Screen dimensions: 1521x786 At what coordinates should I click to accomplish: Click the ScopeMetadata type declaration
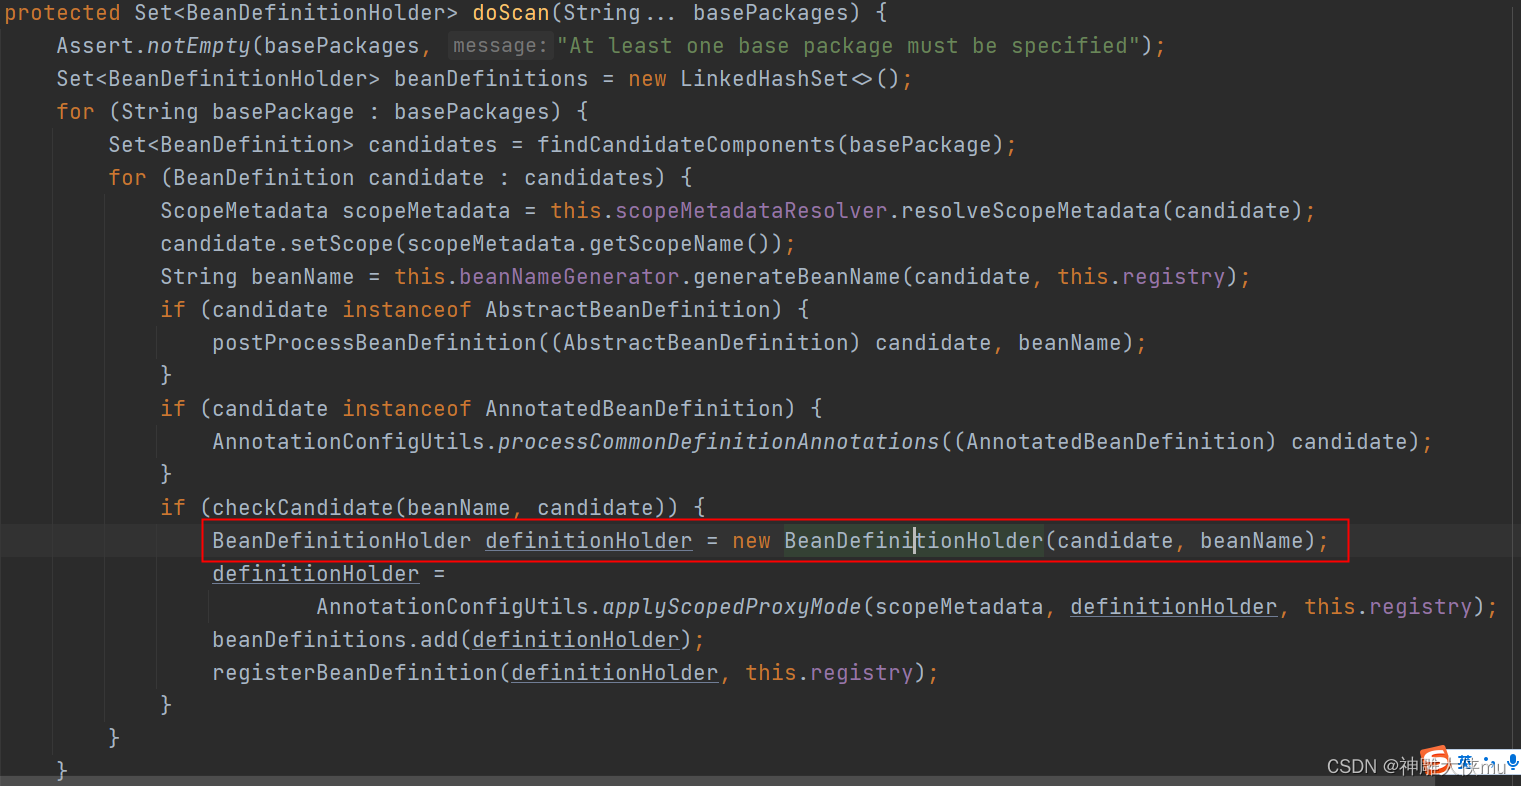(244, 211)
